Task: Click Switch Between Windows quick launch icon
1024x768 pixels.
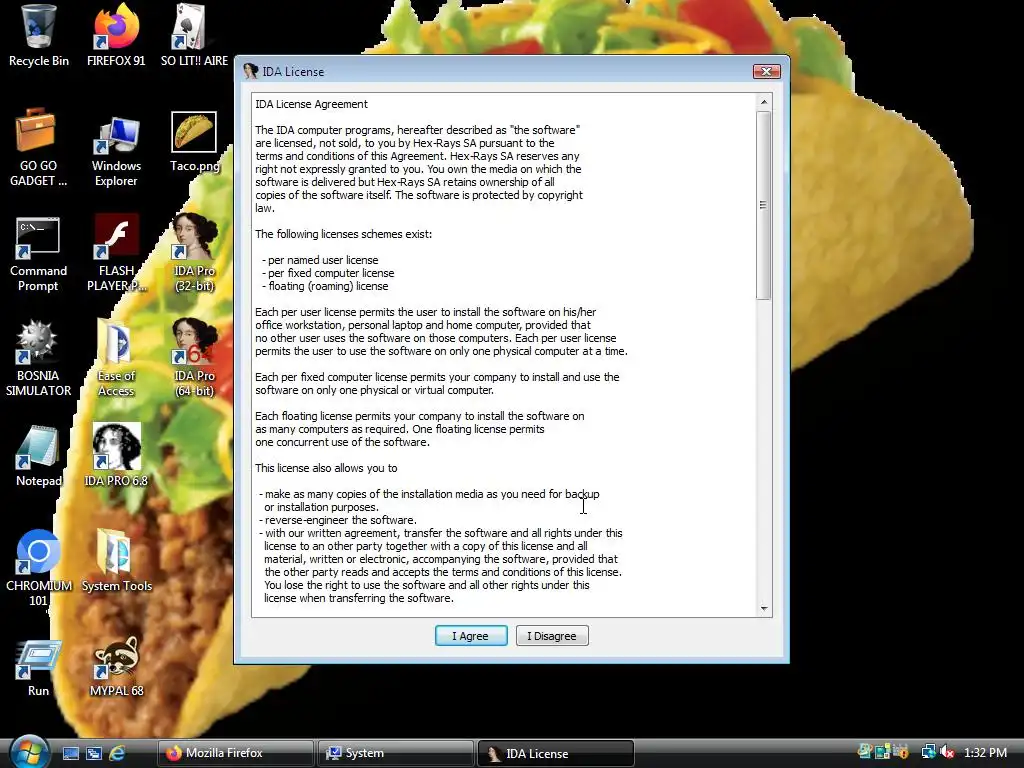Action: click(x=93, y=753)
